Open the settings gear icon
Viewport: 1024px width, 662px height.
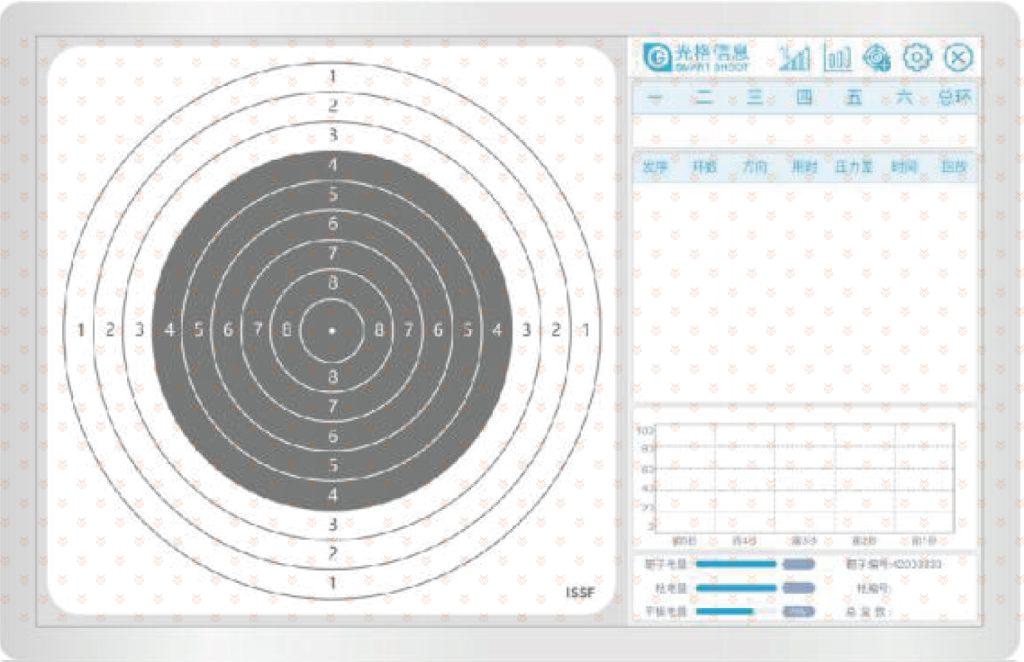(917, 57)
